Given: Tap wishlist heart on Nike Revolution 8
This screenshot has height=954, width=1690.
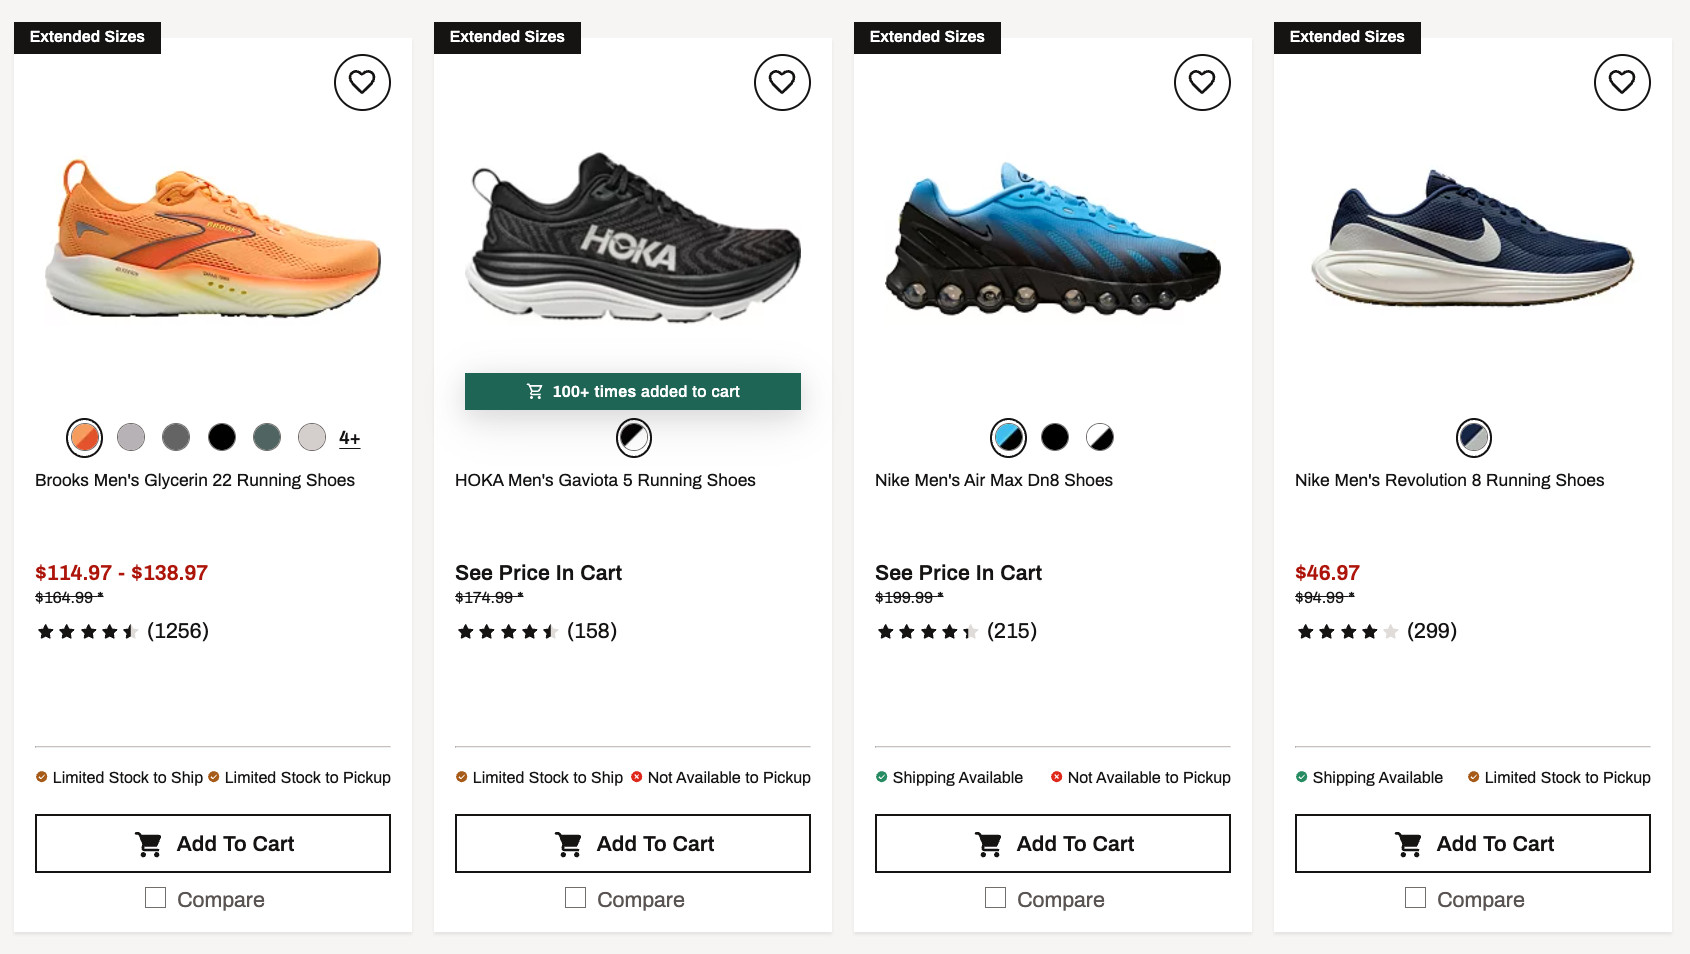Looking at the screenshot, I should tap(1622, 82).
